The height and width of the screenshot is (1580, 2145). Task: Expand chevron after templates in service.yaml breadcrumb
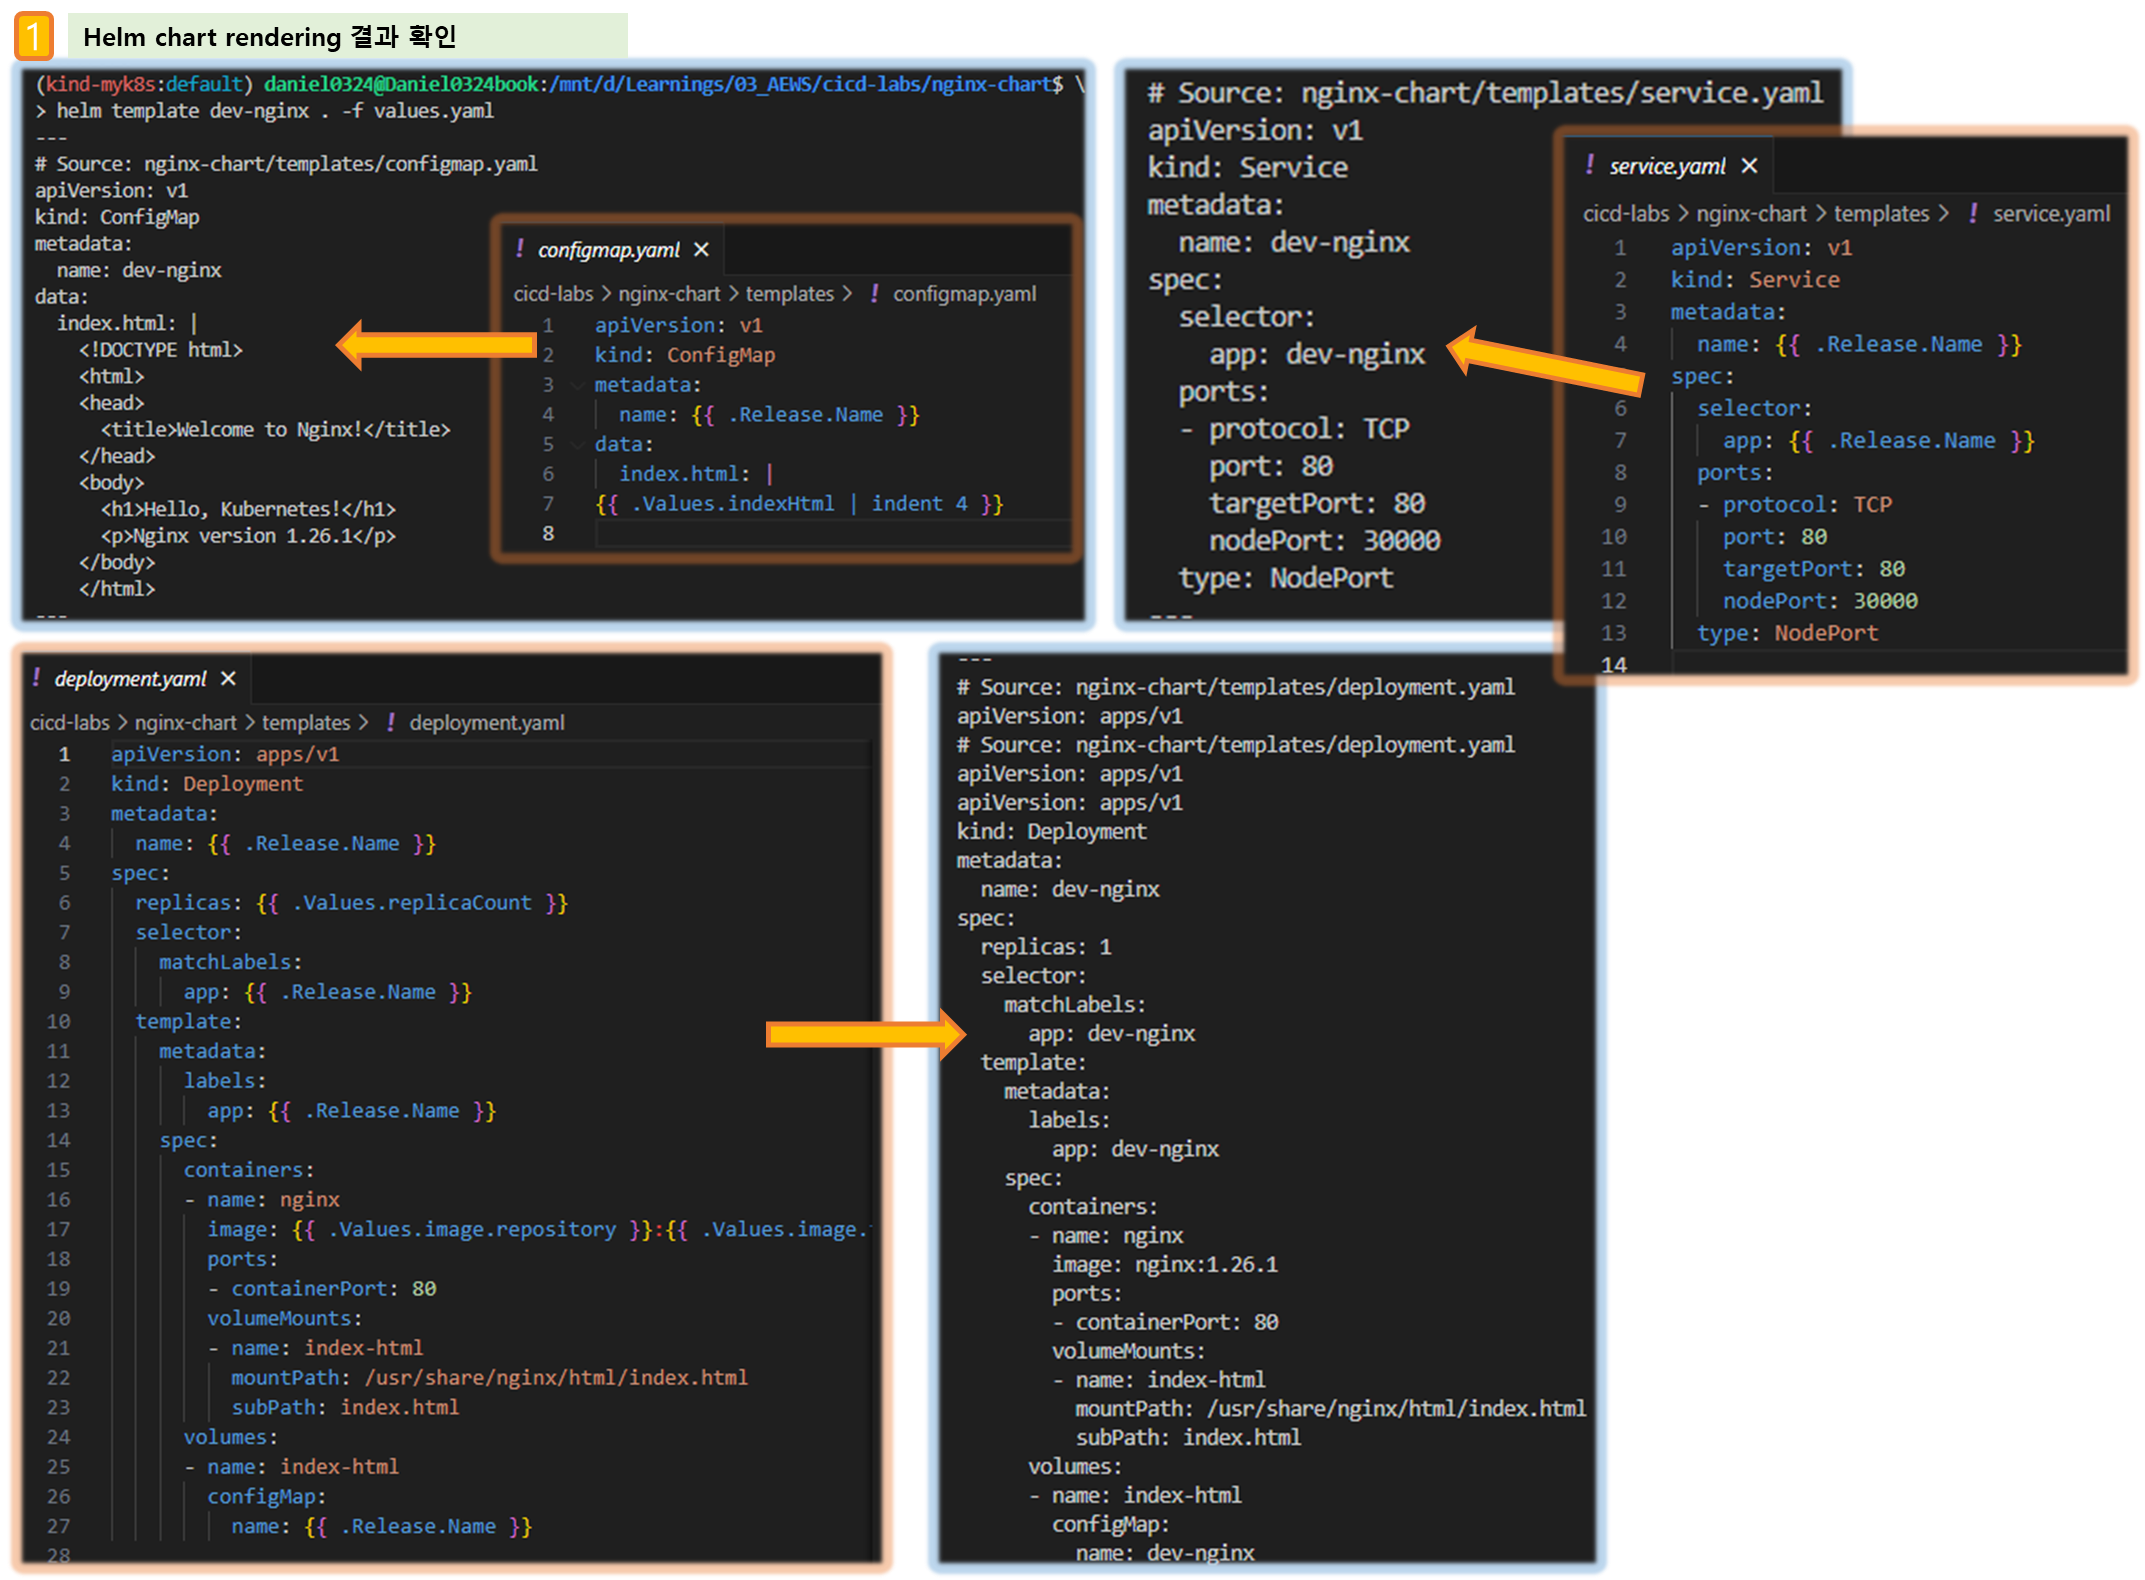click(1943, 214)
